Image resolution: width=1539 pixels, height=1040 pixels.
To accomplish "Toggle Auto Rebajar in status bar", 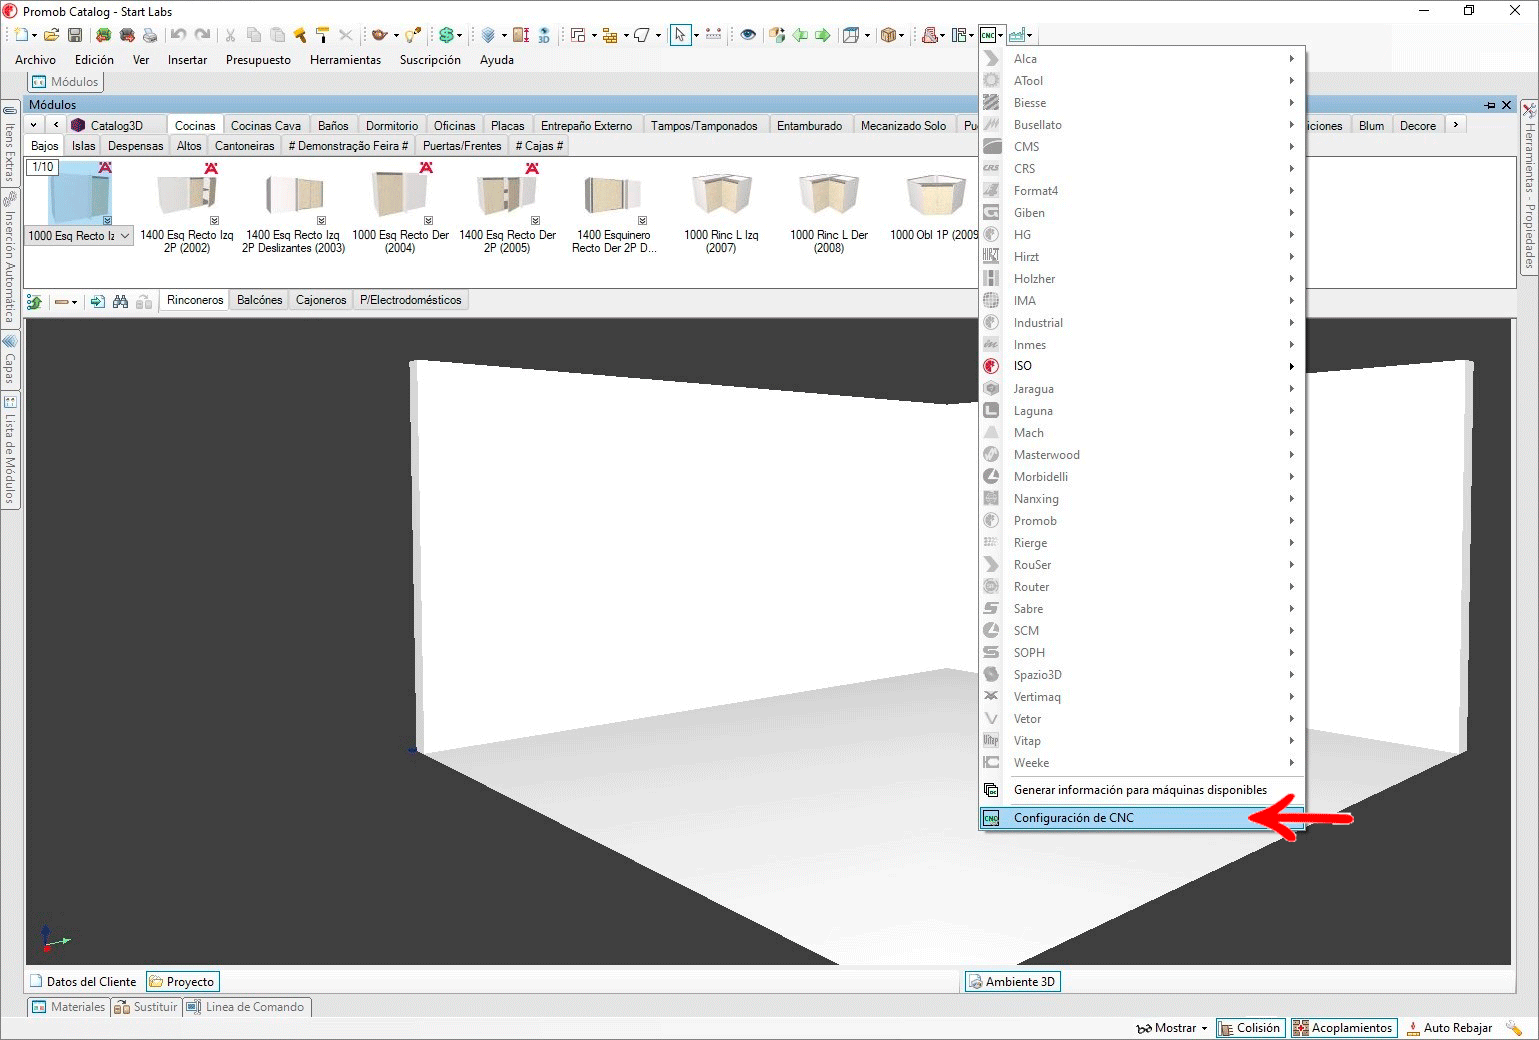I will coord(1449,1028).
